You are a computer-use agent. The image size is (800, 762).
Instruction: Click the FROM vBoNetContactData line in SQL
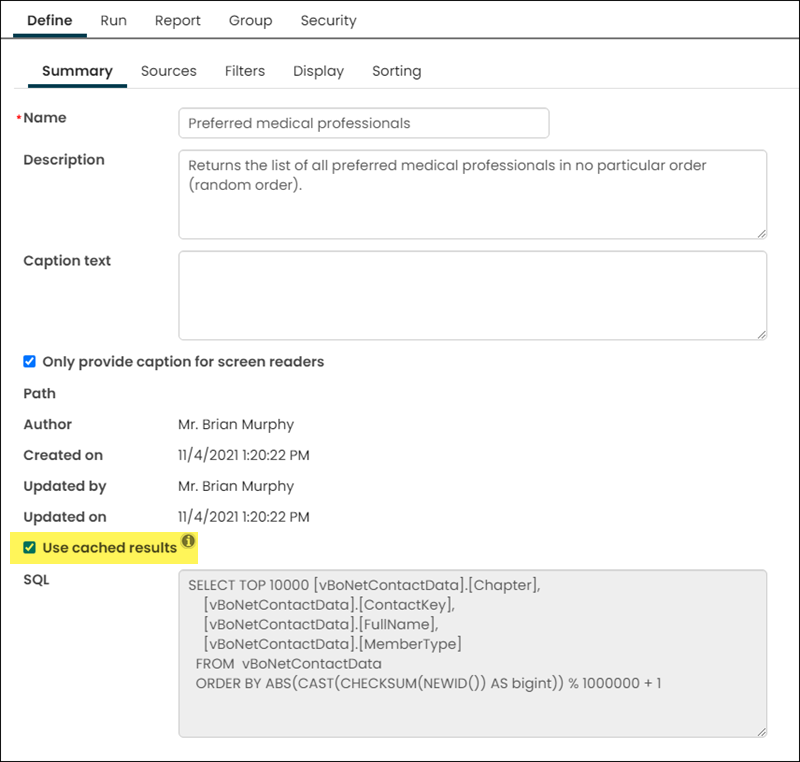tap(289, 664)
